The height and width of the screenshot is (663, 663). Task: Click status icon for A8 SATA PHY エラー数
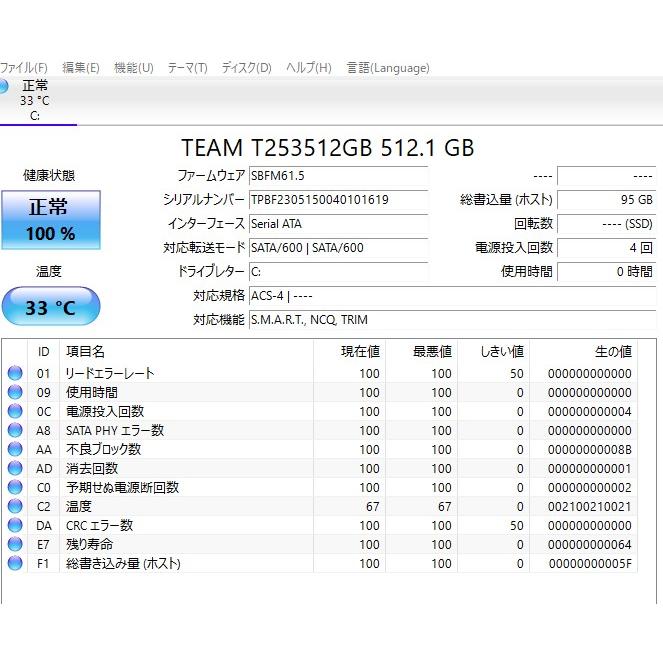pos(15,430)
